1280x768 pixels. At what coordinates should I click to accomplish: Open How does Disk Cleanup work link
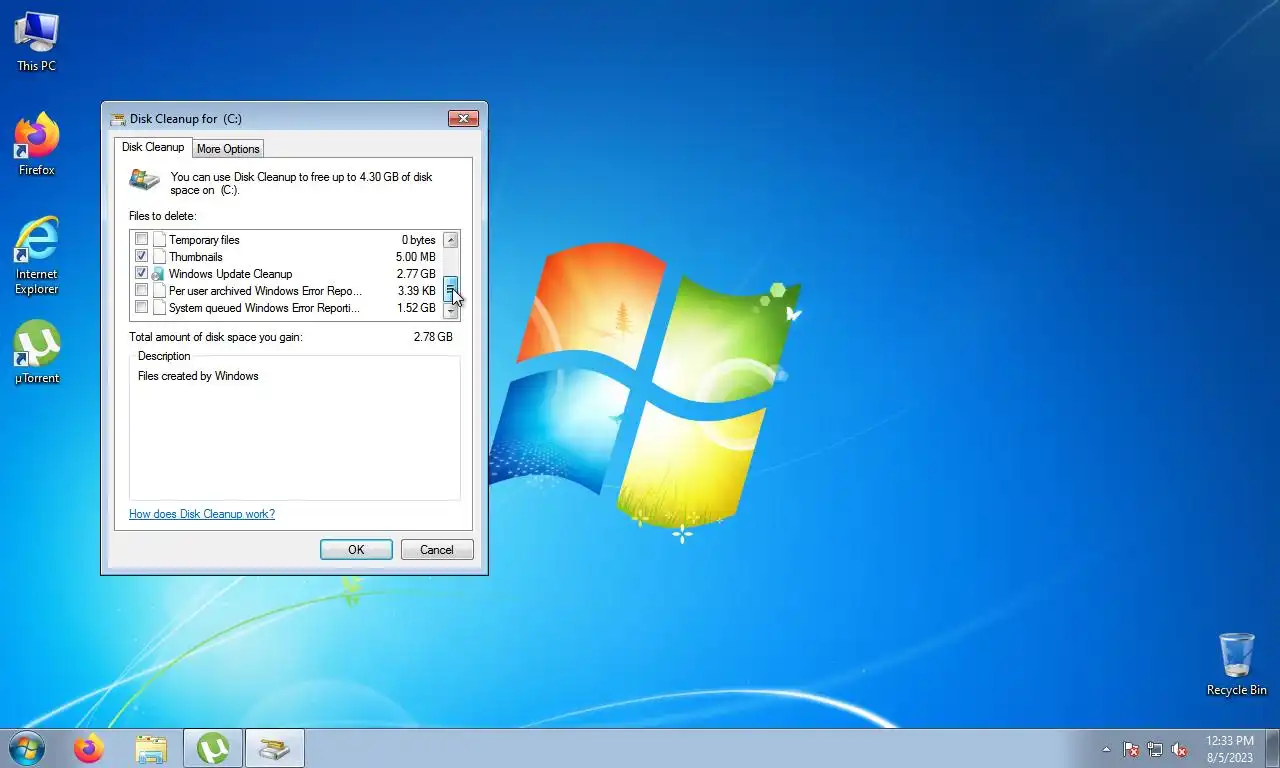(x=202, y=514)
